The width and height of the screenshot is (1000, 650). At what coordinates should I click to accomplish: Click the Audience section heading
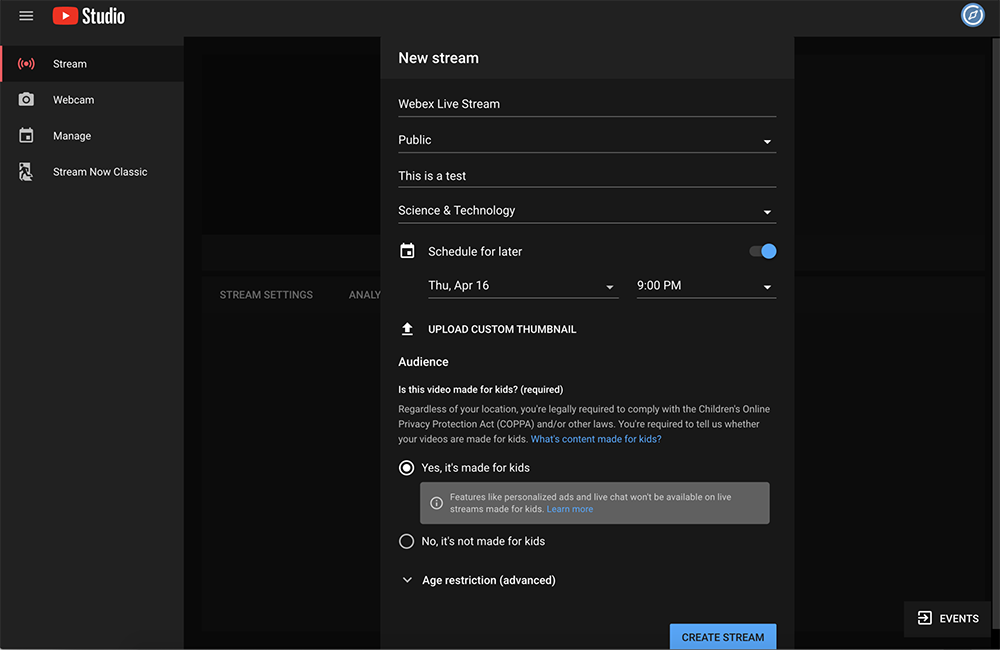point(423,362)
